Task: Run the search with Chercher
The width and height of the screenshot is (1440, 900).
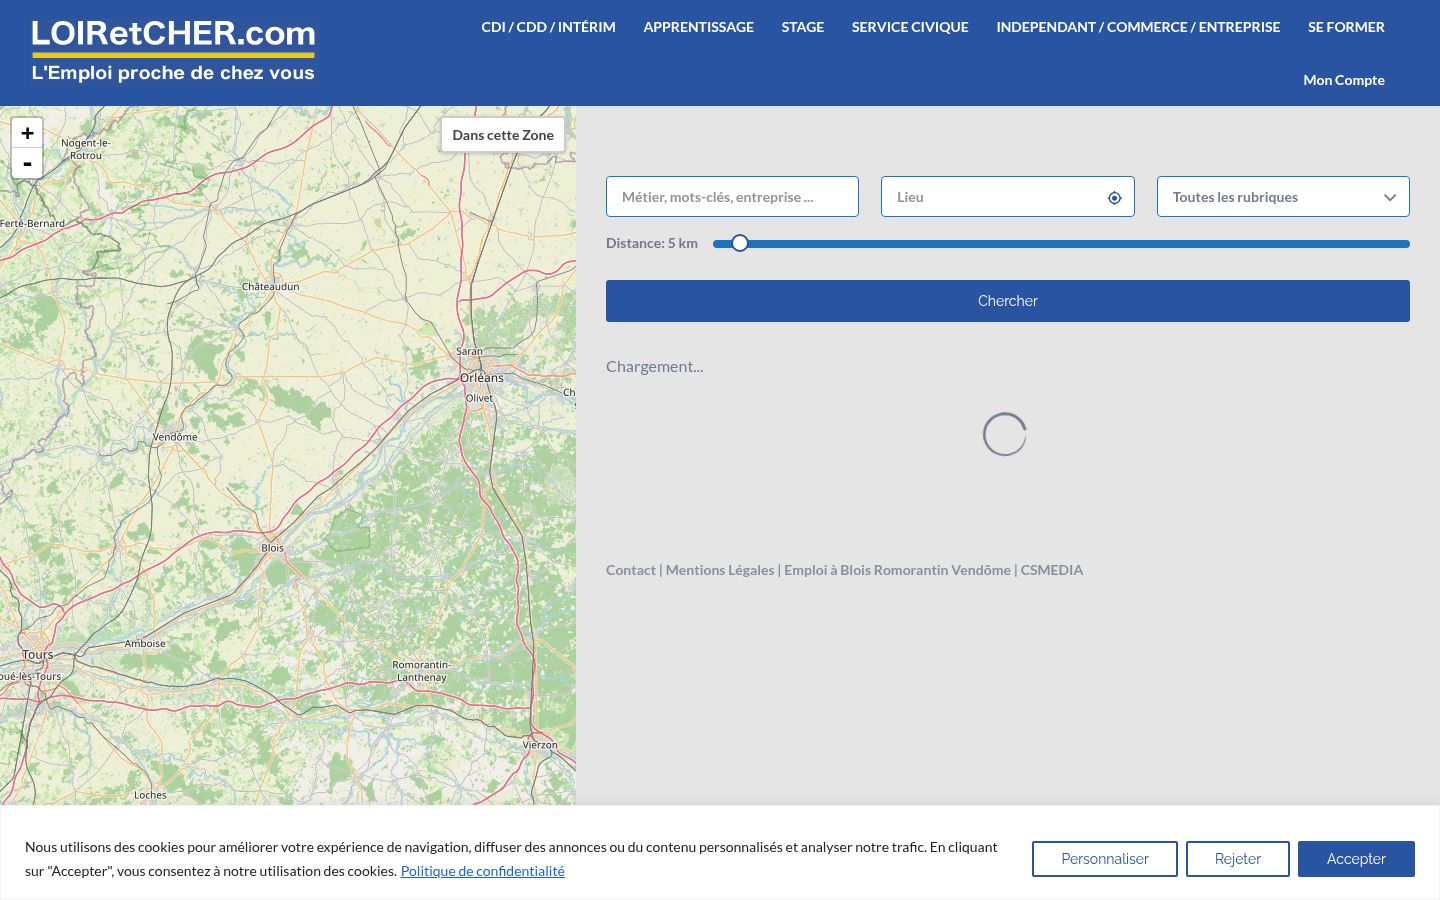Action: click(x=1008, y=301)
